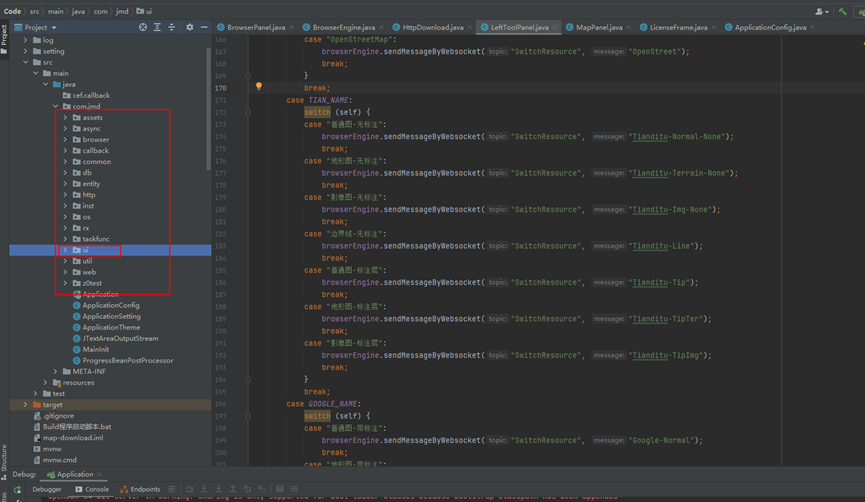Click the .gitignore file icon

pos(37,415)
